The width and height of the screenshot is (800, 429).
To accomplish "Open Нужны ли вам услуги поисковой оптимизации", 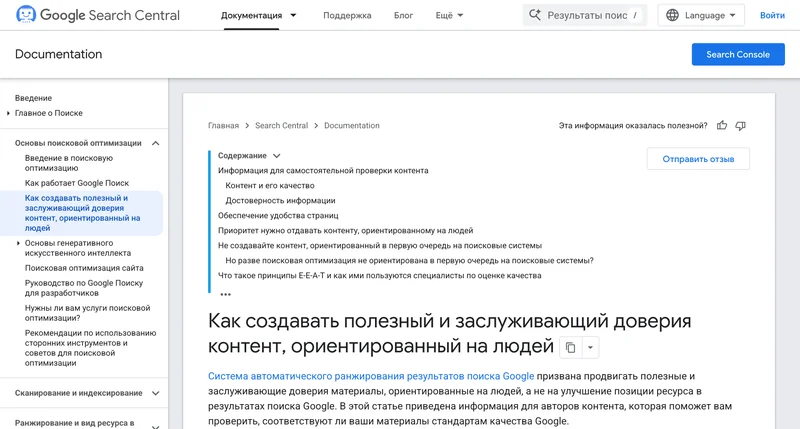I will click(x=87, y=313).
